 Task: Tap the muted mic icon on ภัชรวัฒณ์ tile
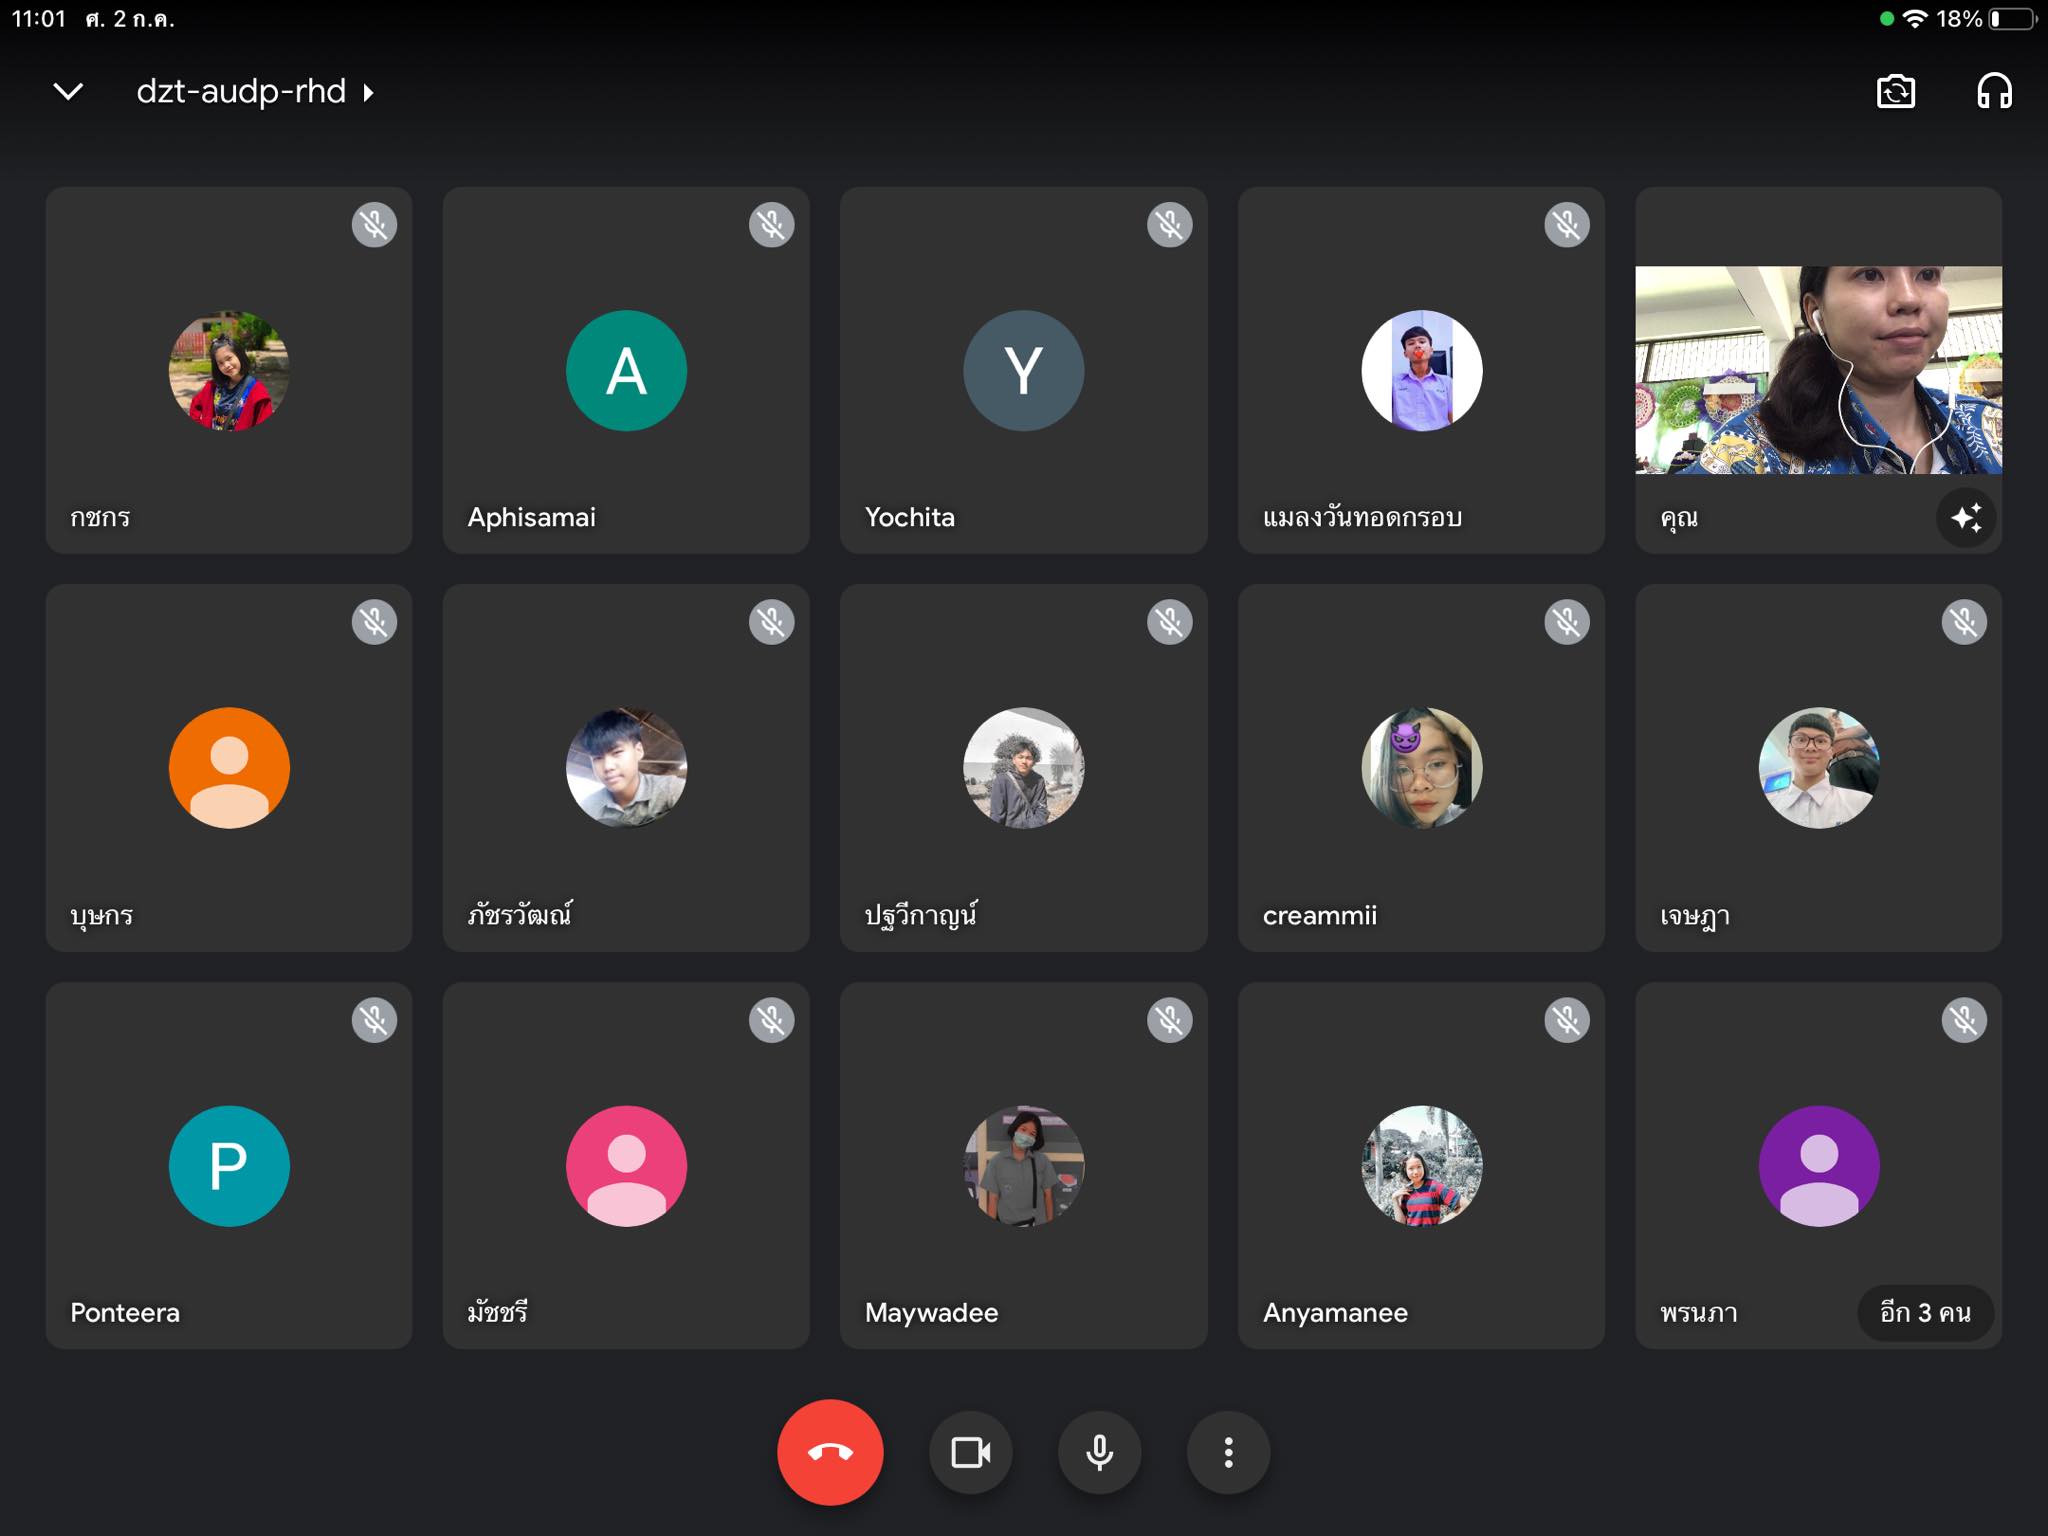771,622
